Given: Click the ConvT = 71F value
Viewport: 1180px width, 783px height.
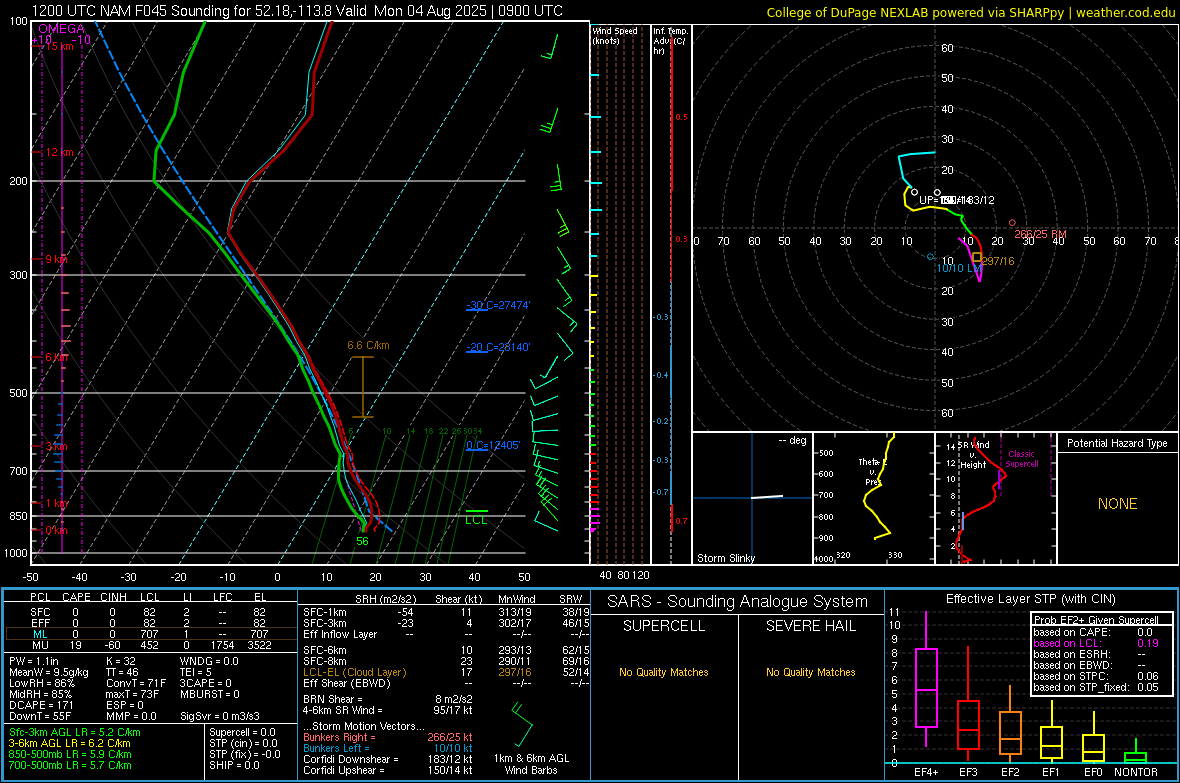Looking at the screenshot, I should [136, 684].
